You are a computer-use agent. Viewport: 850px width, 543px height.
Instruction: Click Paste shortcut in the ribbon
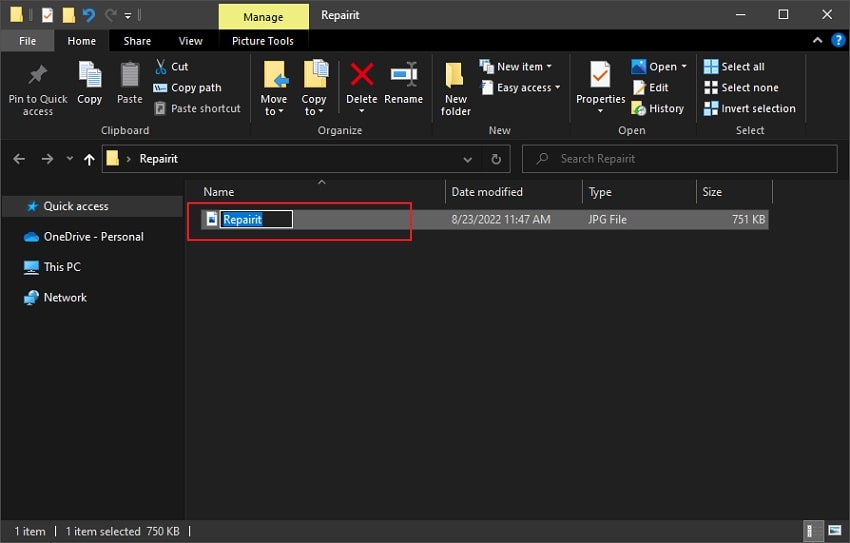[x=197, y=108]
